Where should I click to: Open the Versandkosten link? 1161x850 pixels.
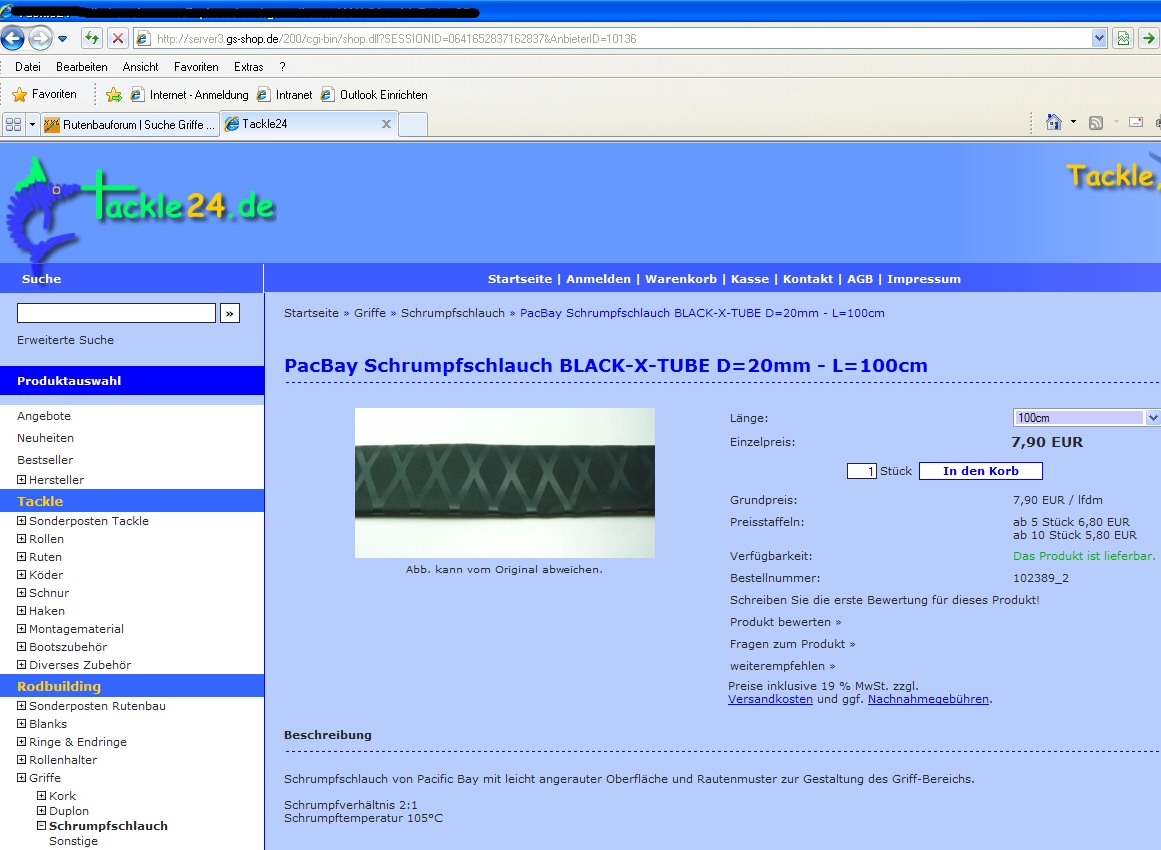tap(770, 700)
